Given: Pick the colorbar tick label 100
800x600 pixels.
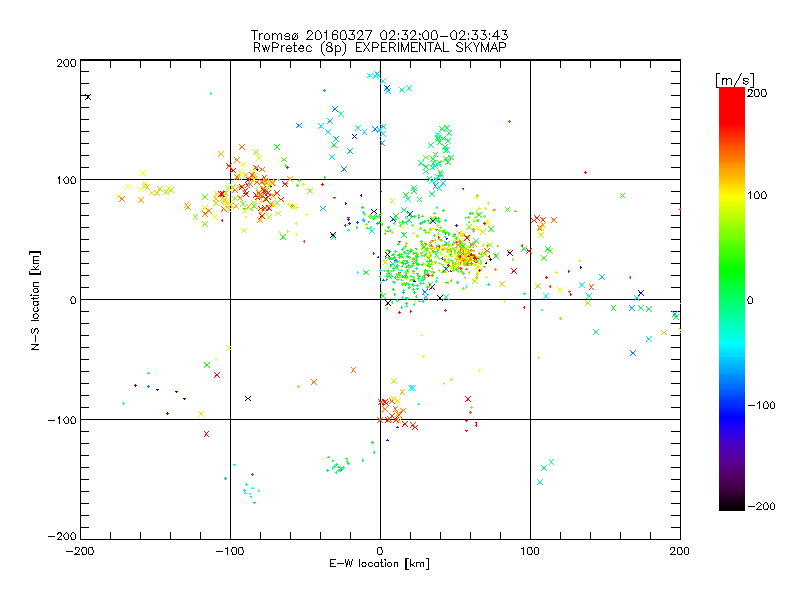Looking at the screenshot, I should point(757,195).
